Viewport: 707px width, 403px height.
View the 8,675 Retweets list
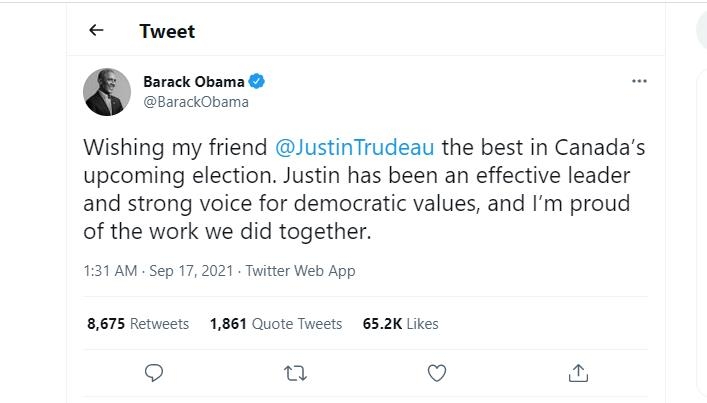coord(138,324)
